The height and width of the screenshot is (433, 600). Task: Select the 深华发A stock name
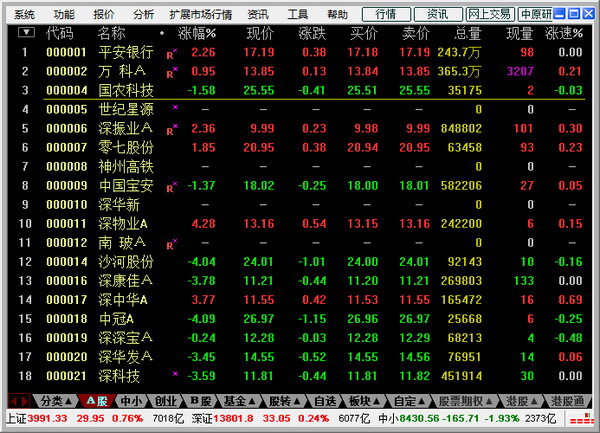126,356
